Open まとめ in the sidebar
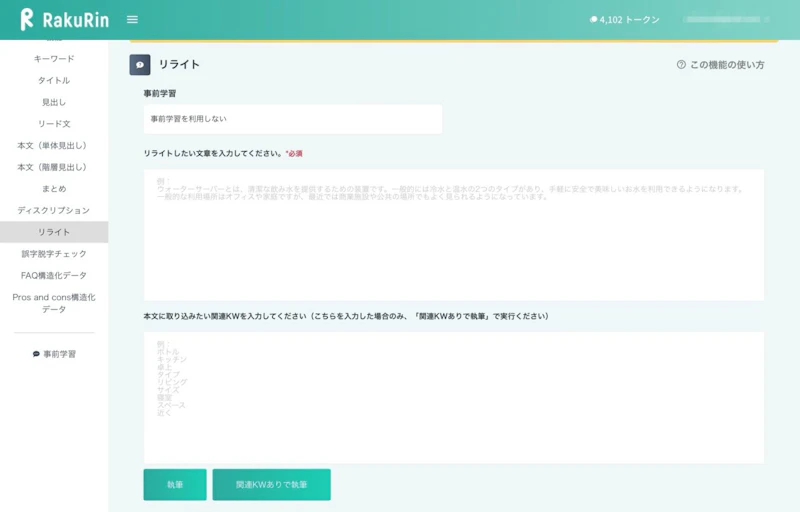Image resolution: width=800 pixels, height=512 pixels. 54,189
